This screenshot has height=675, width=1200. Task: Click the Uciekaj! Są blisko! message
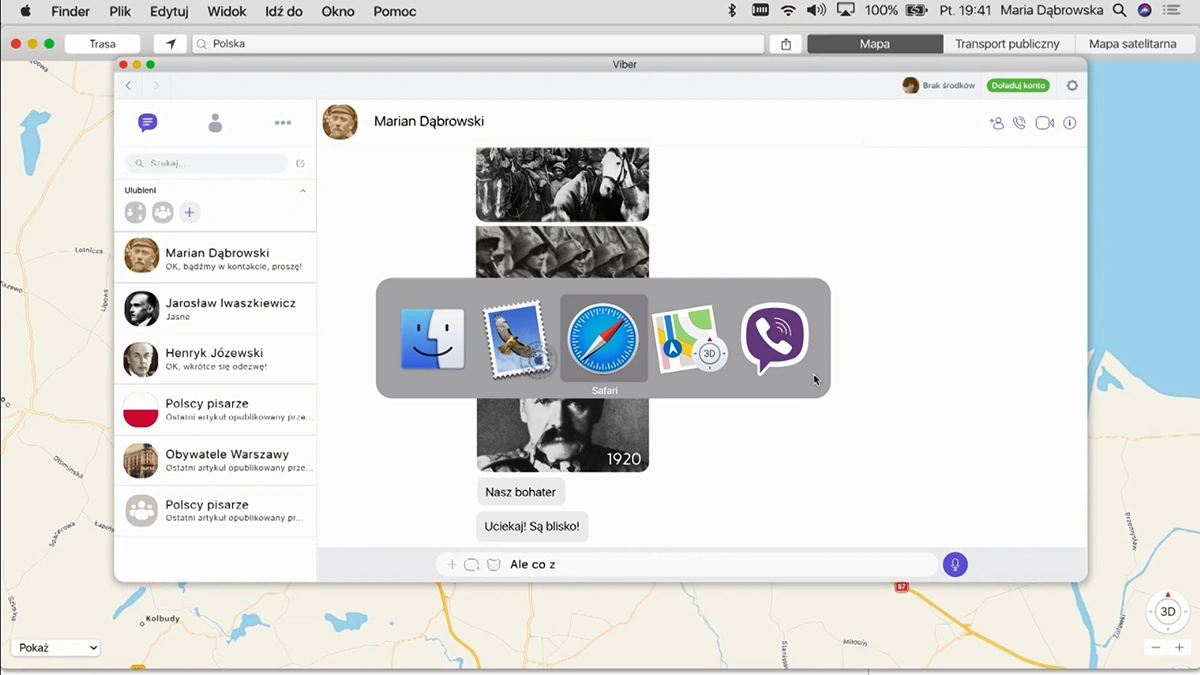pos(532,527)
